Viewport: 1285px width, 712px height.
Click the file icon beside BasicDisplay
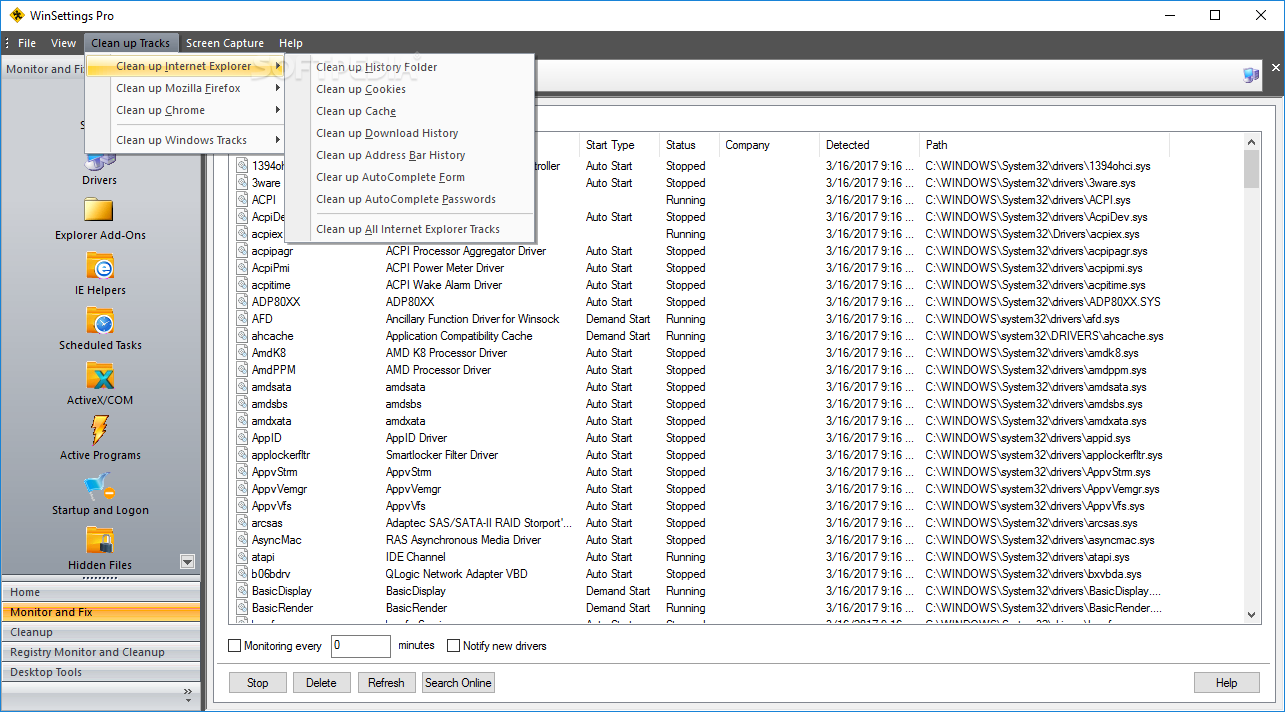coord(242,591)
